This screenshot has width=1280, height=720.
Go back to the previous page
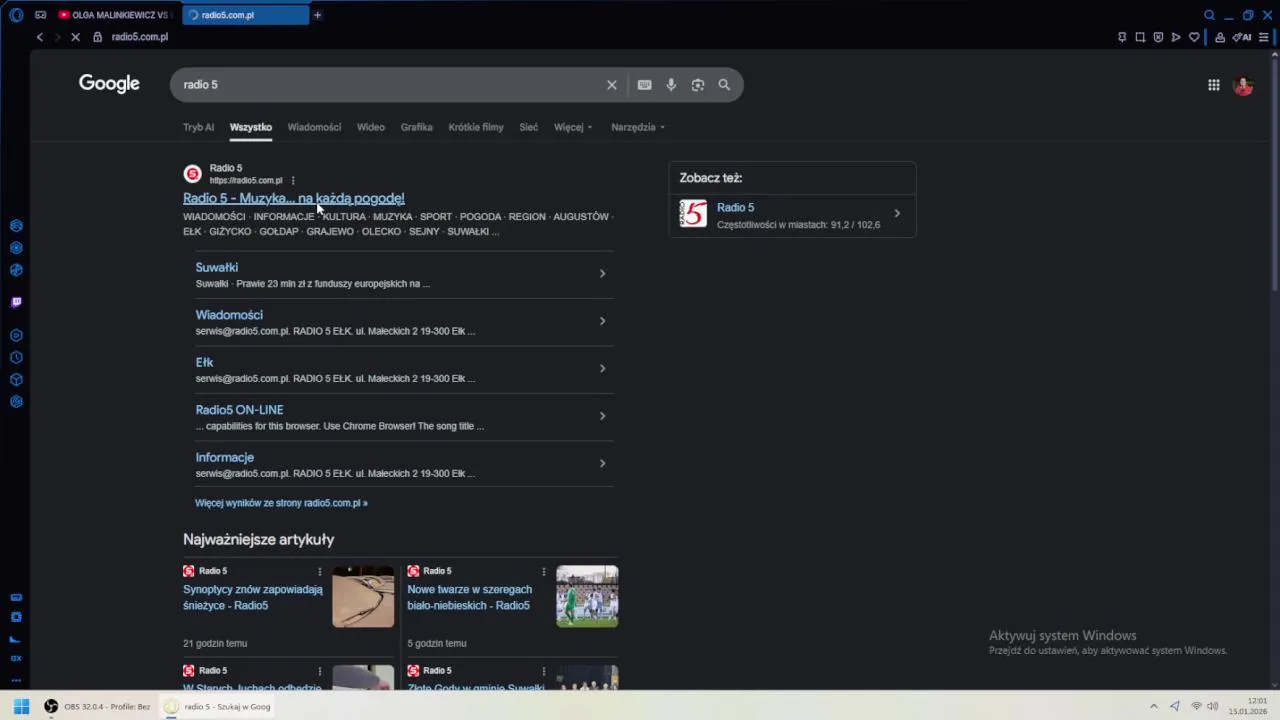(x=40, y=37)
